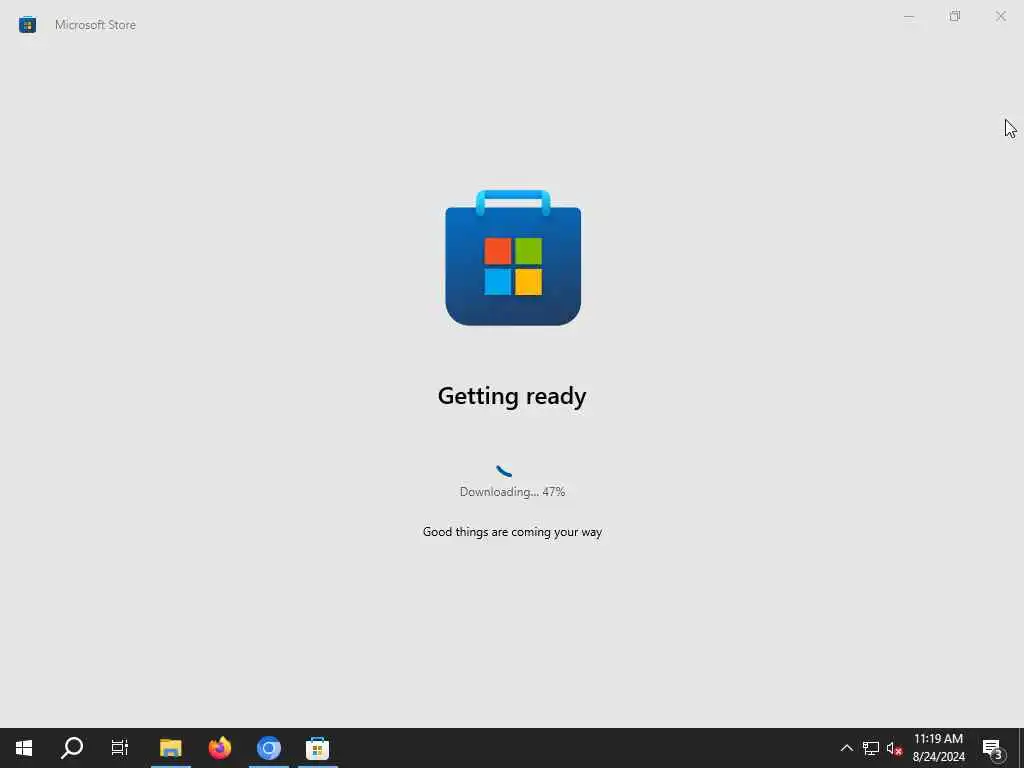The image size is (1024, 768).
Task: Minimize the Microsoft Store window
Action: tap(908, 16)
